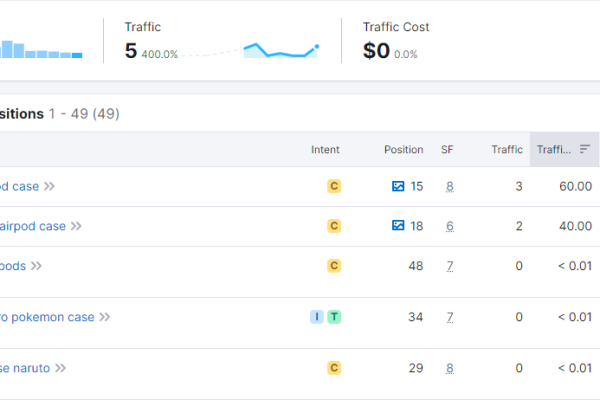Click the image SERP feature icon beside position 15

pyautogui.click(x=398, y=186)
